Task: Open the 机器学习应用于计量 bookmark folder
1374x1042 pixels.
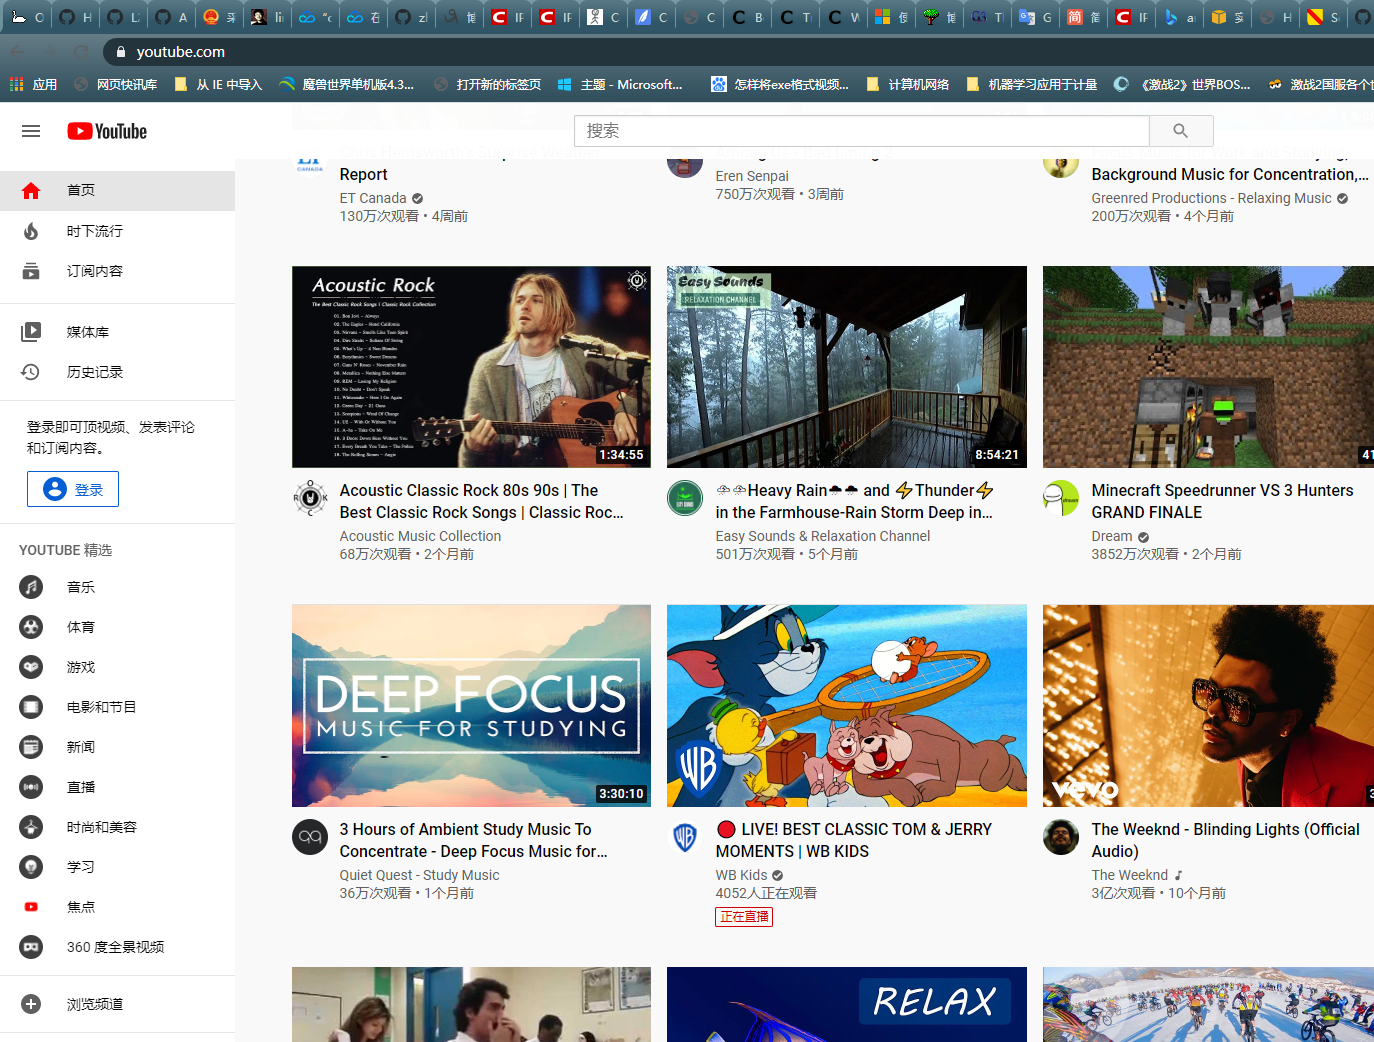Action: tap(1032, 85)
